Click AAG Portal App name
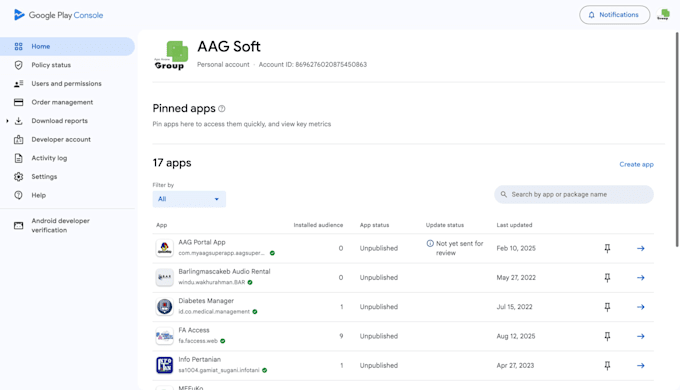 point(202,243)
